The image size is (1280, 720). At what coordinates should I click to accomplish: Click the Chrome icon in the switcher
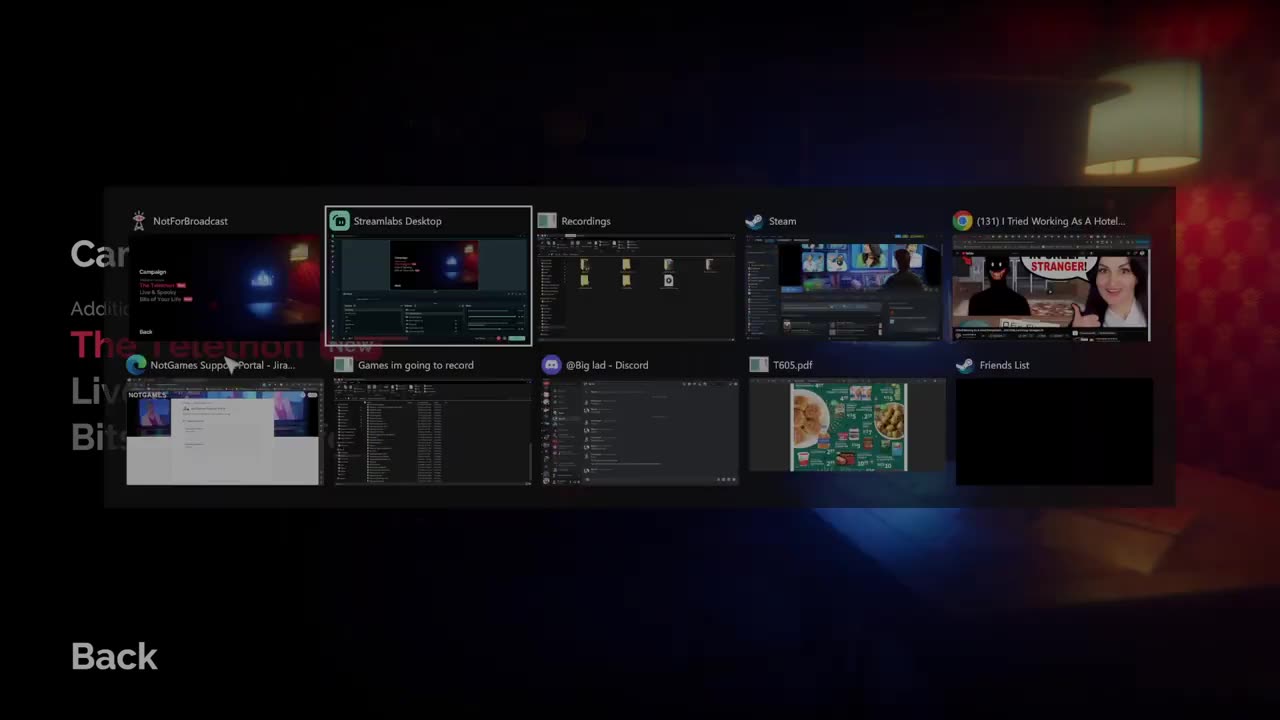962,221
